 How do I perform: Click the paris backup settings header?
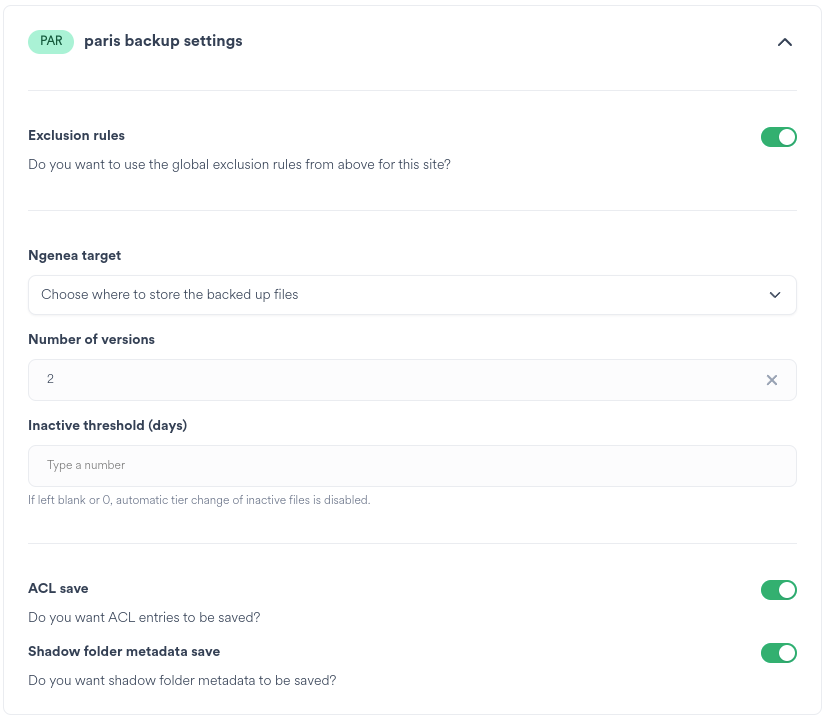[163, 41]
